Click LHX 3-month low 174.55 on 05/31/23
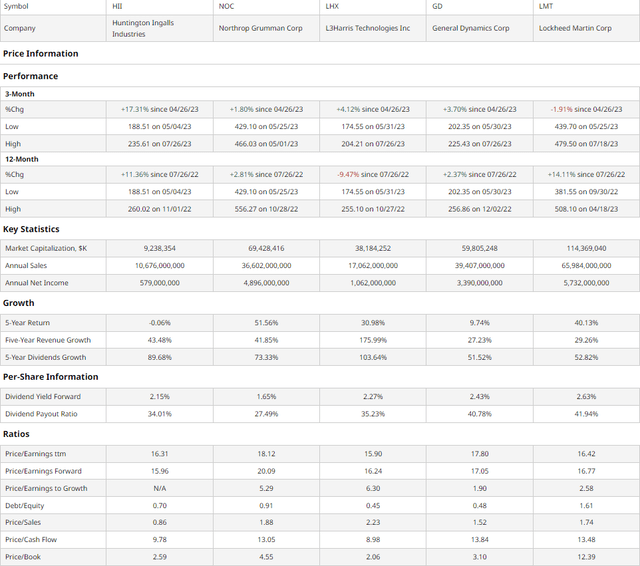 (373, 127)
